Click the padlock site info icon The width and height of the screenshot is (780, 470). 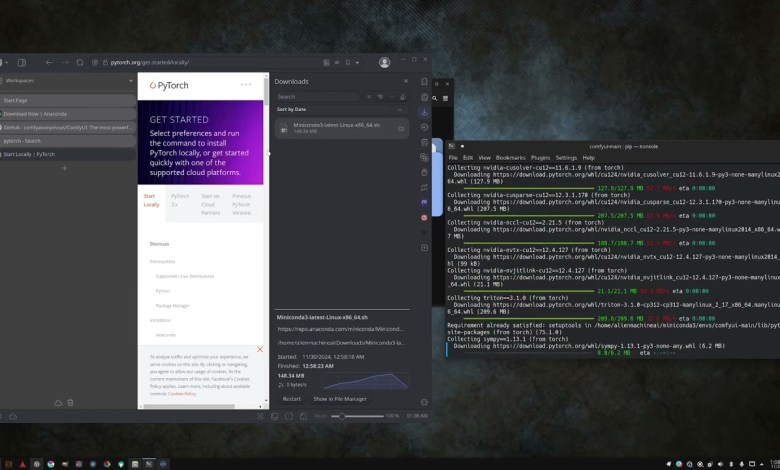(105, 63)
